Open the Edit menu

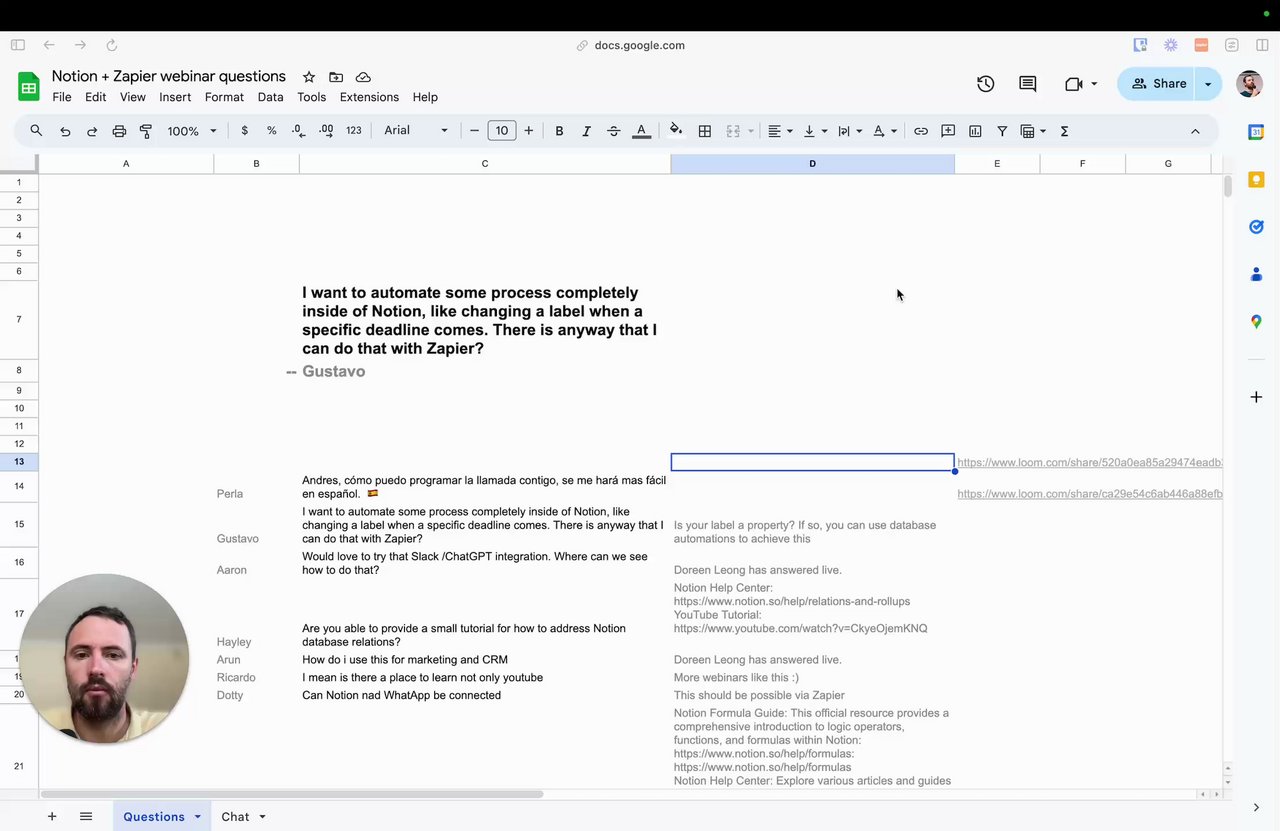click(x=95, y=97)
